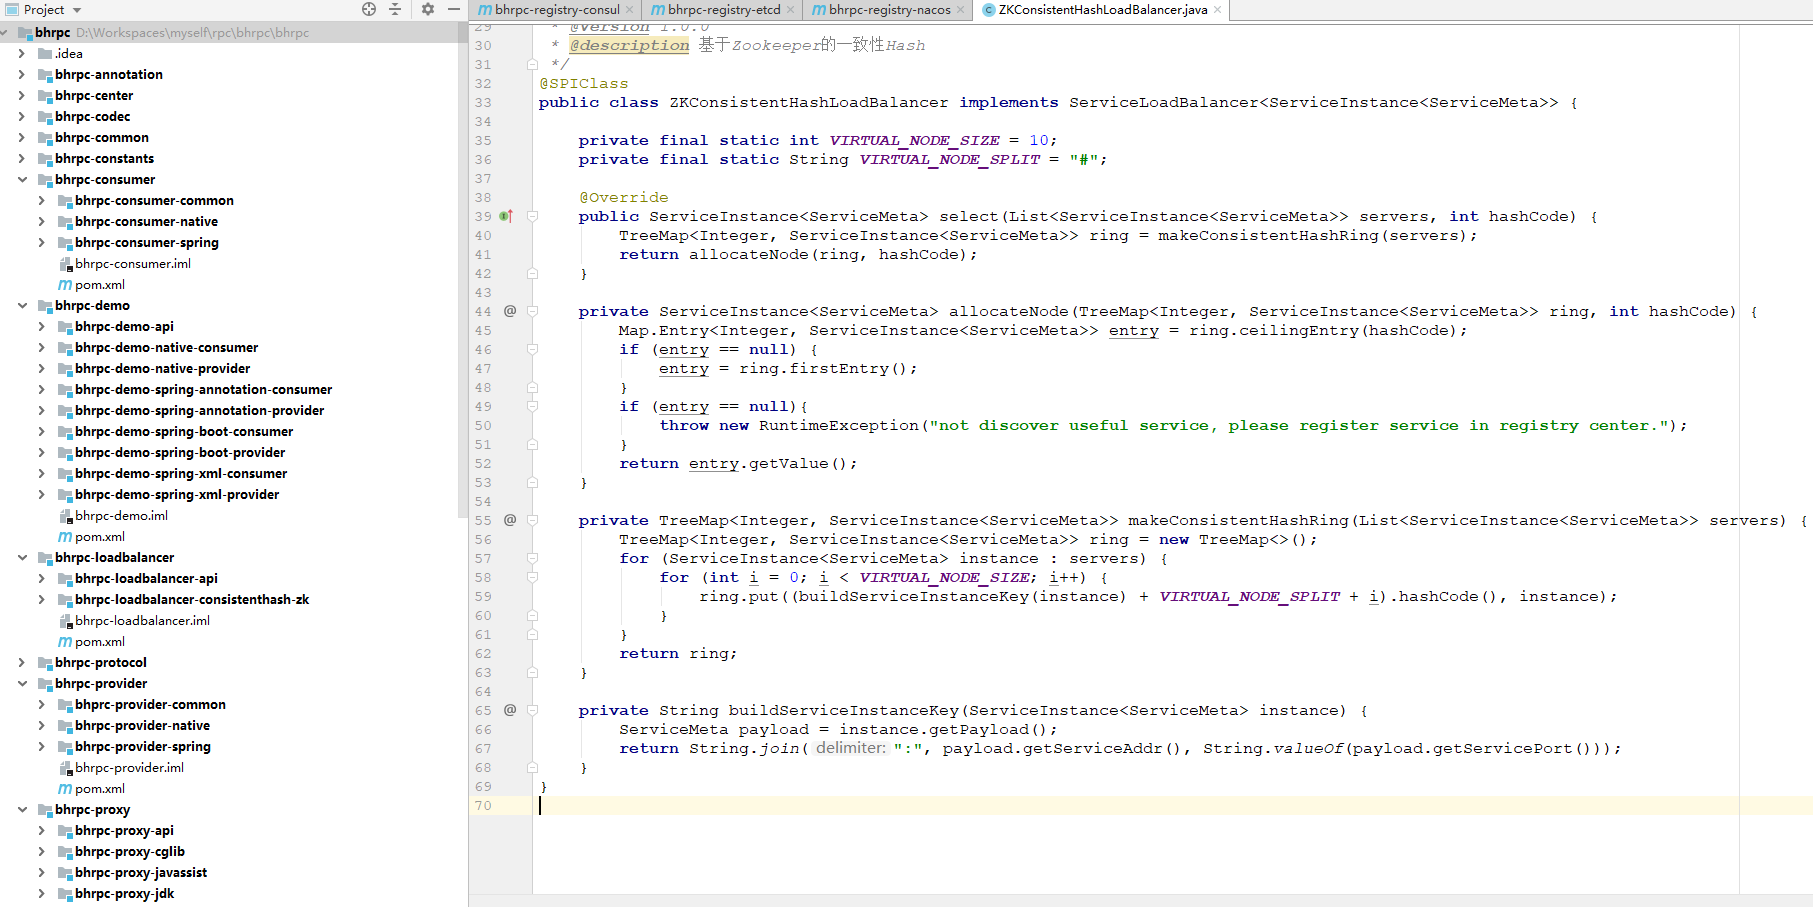Switch to the bhrpc-registry-consul tab
The height and width of the screenshot is (907, 1813).
click(557, 10)
